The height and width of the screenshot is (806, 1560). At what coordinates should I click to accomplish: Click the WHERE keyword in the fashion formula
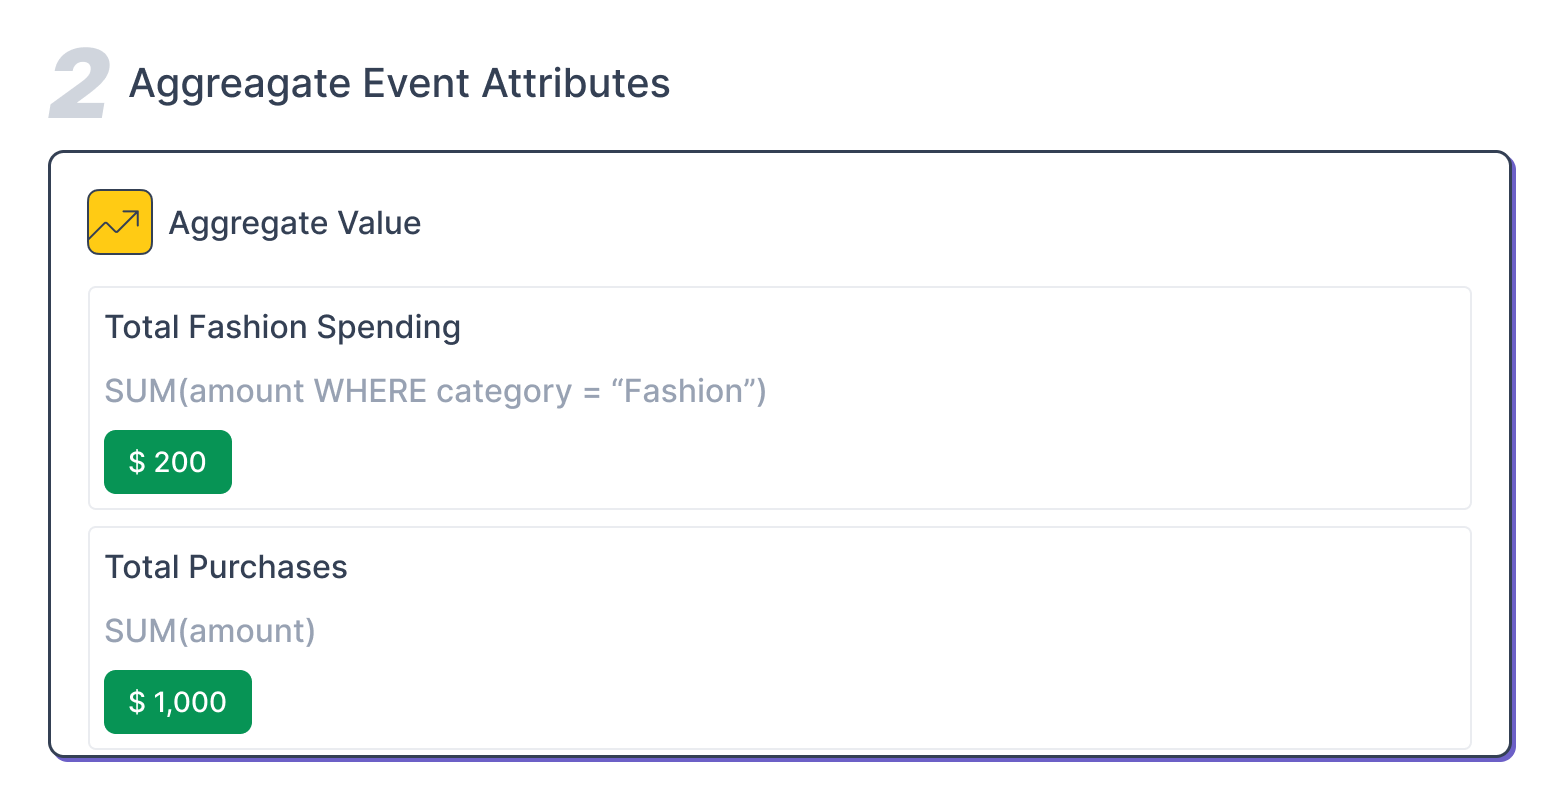coord(370,391)
